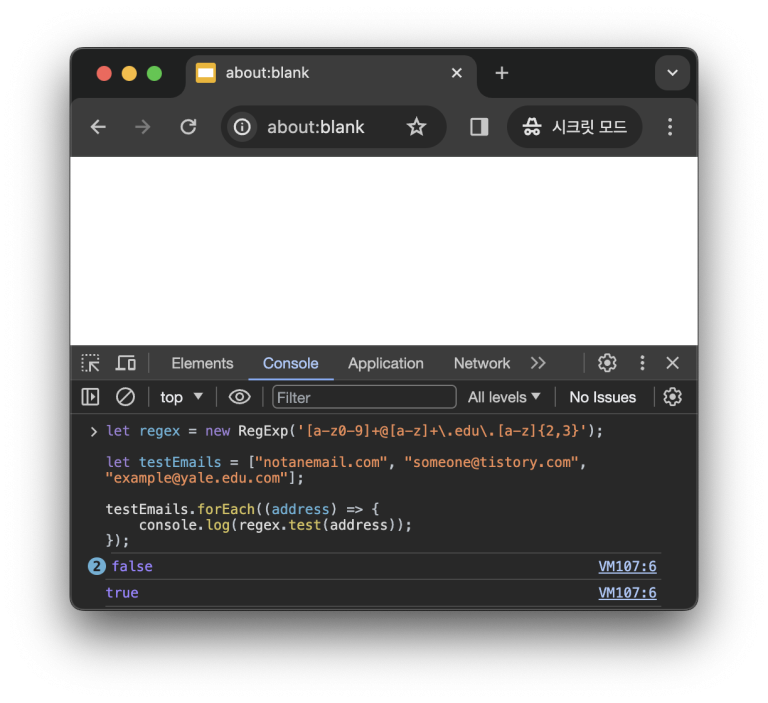Go back with the browser back arrow
768x703 pixels.
click(98, 127)
